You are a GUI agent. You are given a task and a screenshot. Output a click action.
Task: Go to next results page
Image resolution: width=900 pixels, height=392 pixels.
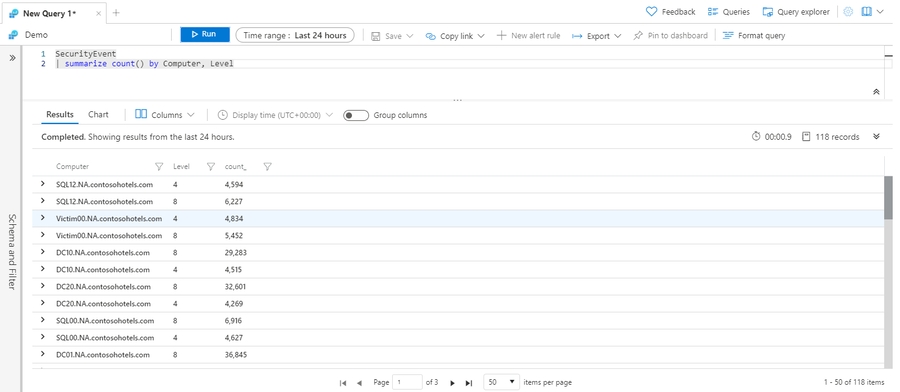click(x=452, y=383)
